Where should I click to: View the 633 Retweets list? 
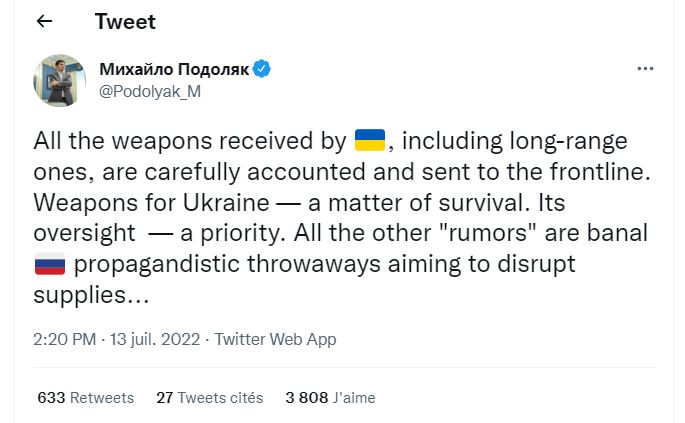[x=85, y=397]
